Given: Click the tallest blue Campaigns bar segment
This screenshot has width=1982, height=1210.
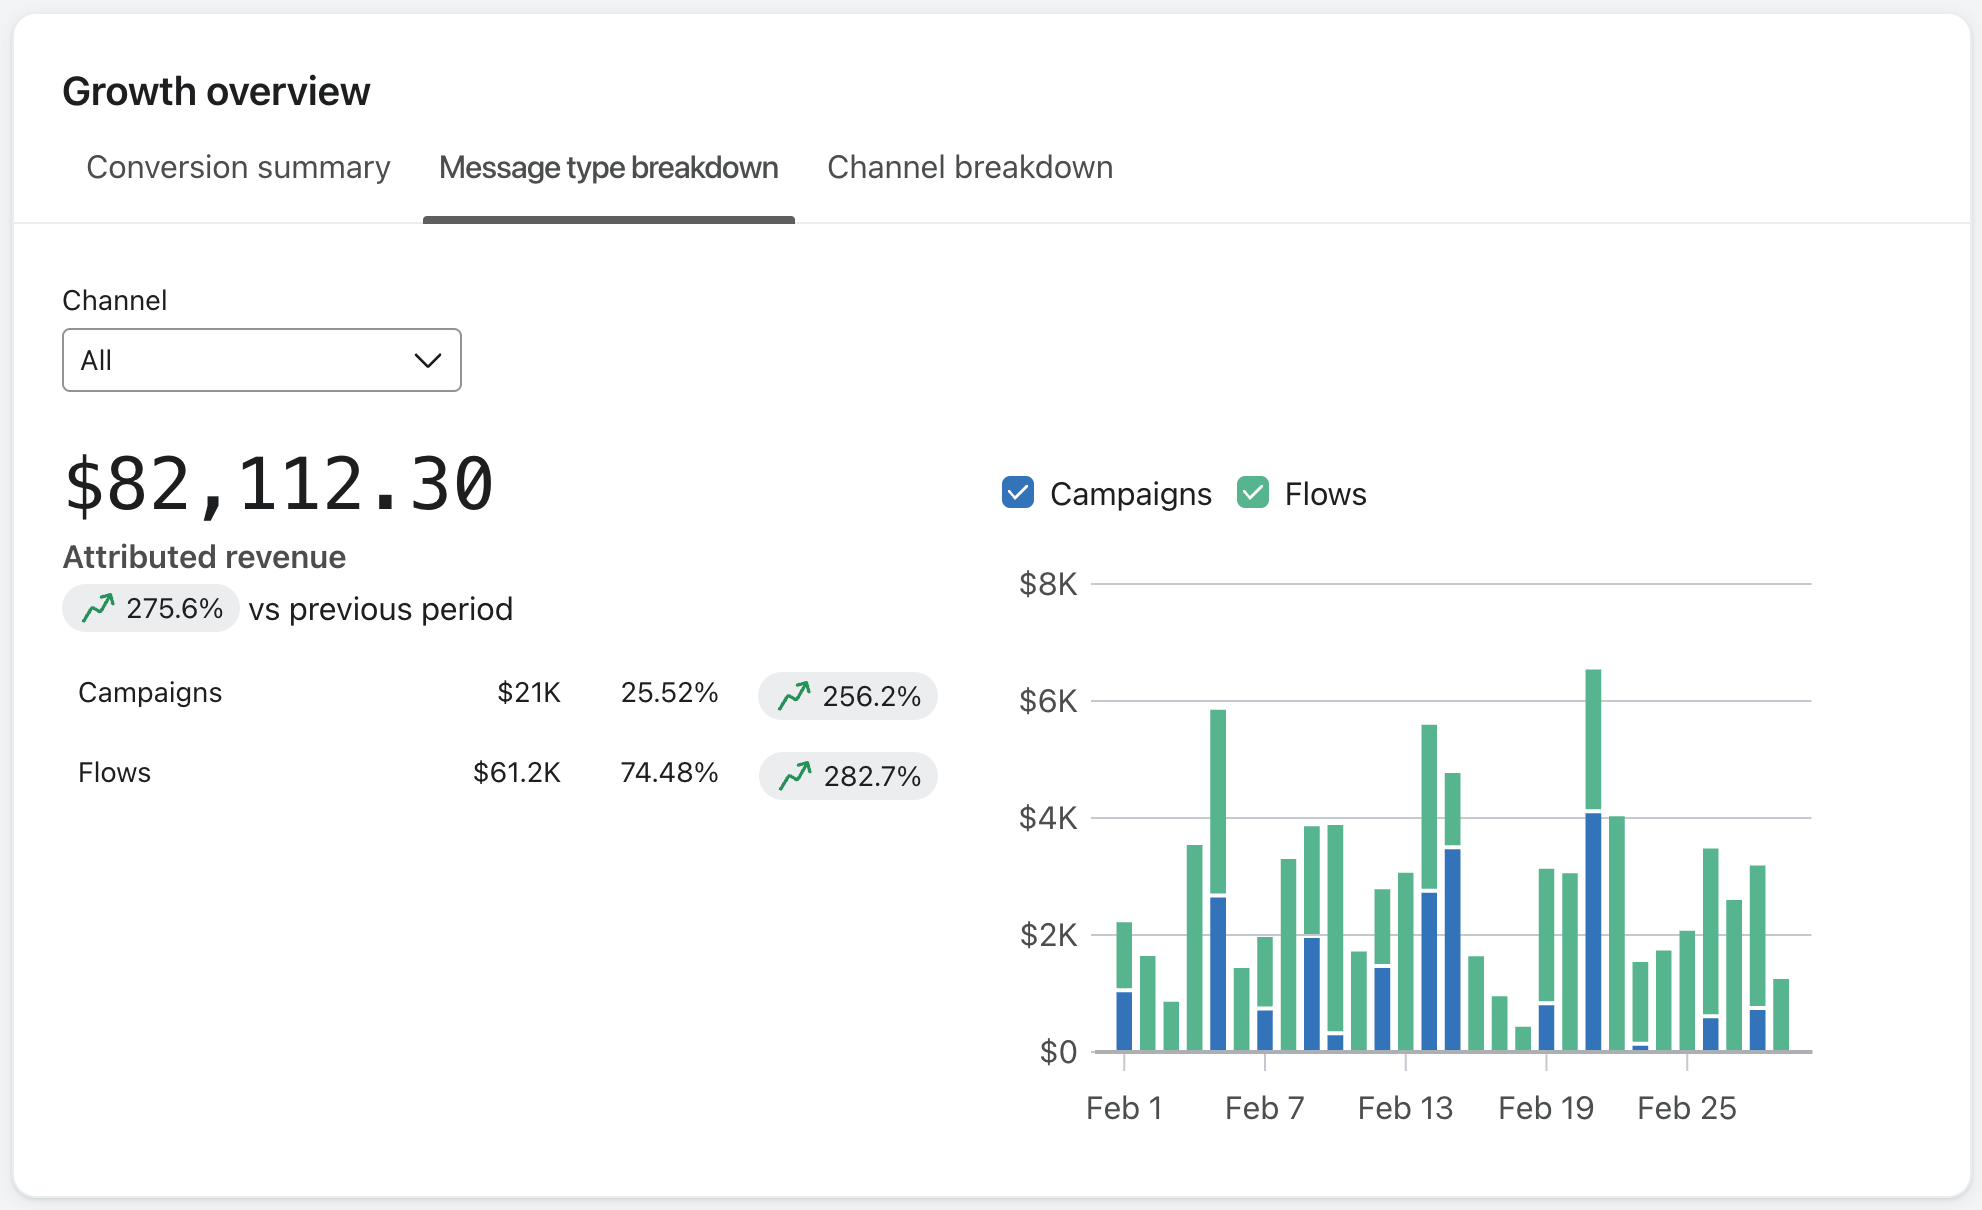Looking at the screenshot, I should point(1593,930).
